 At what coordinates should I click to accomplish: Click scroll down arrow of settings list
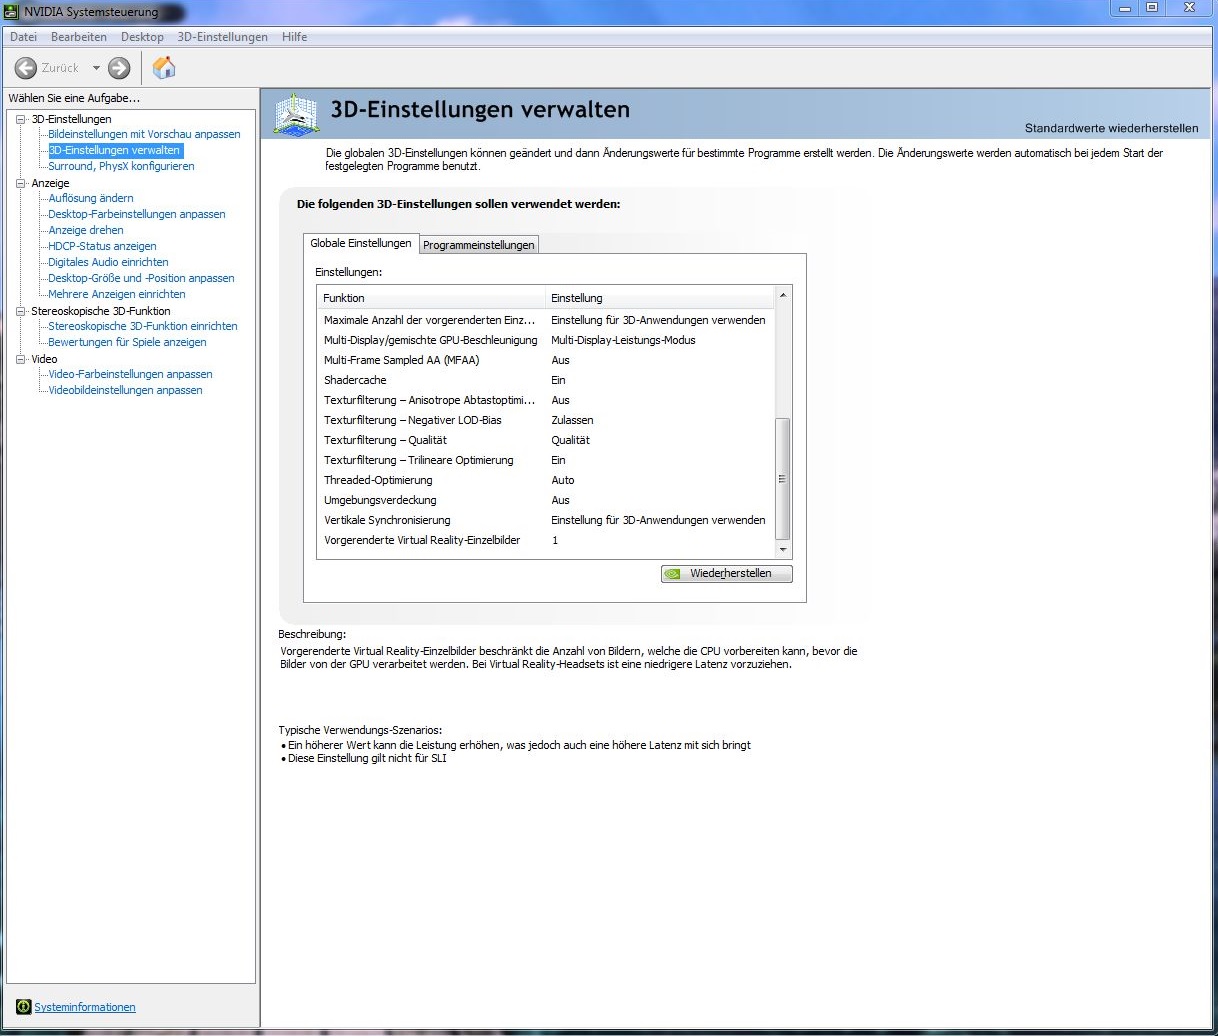pos(783,550)
